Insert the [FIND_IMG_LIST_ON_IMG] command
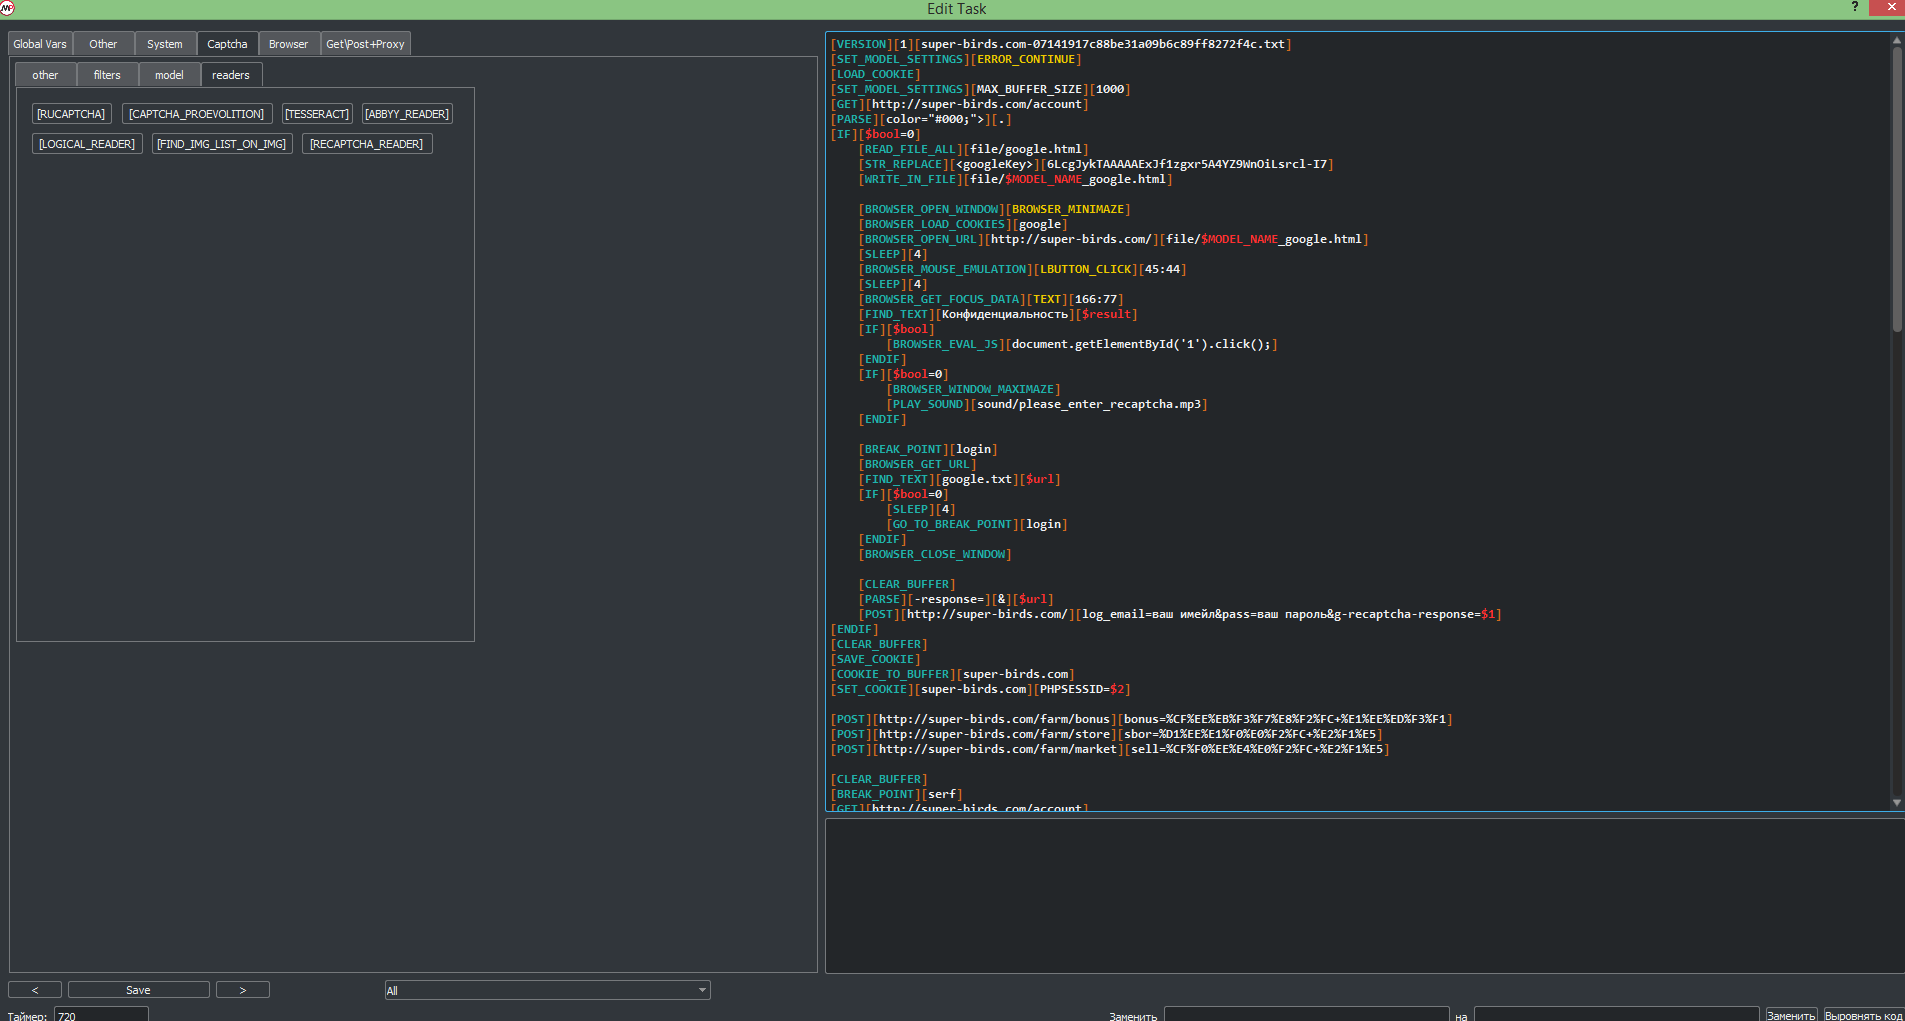 click(222, 144)
